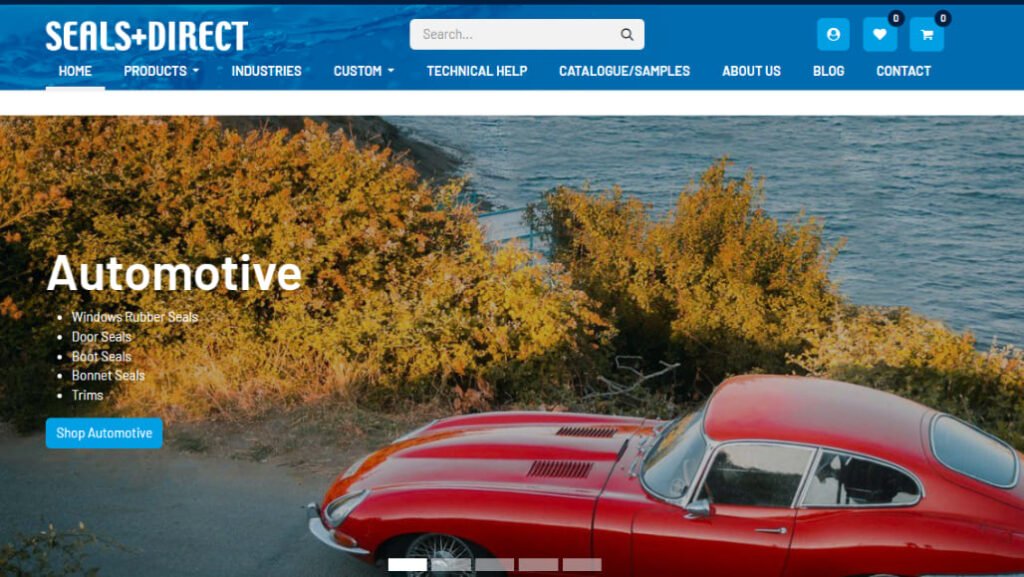Open the Technical Help page
The height and width of the screenshot is (577, 1024).
(477, 71)
